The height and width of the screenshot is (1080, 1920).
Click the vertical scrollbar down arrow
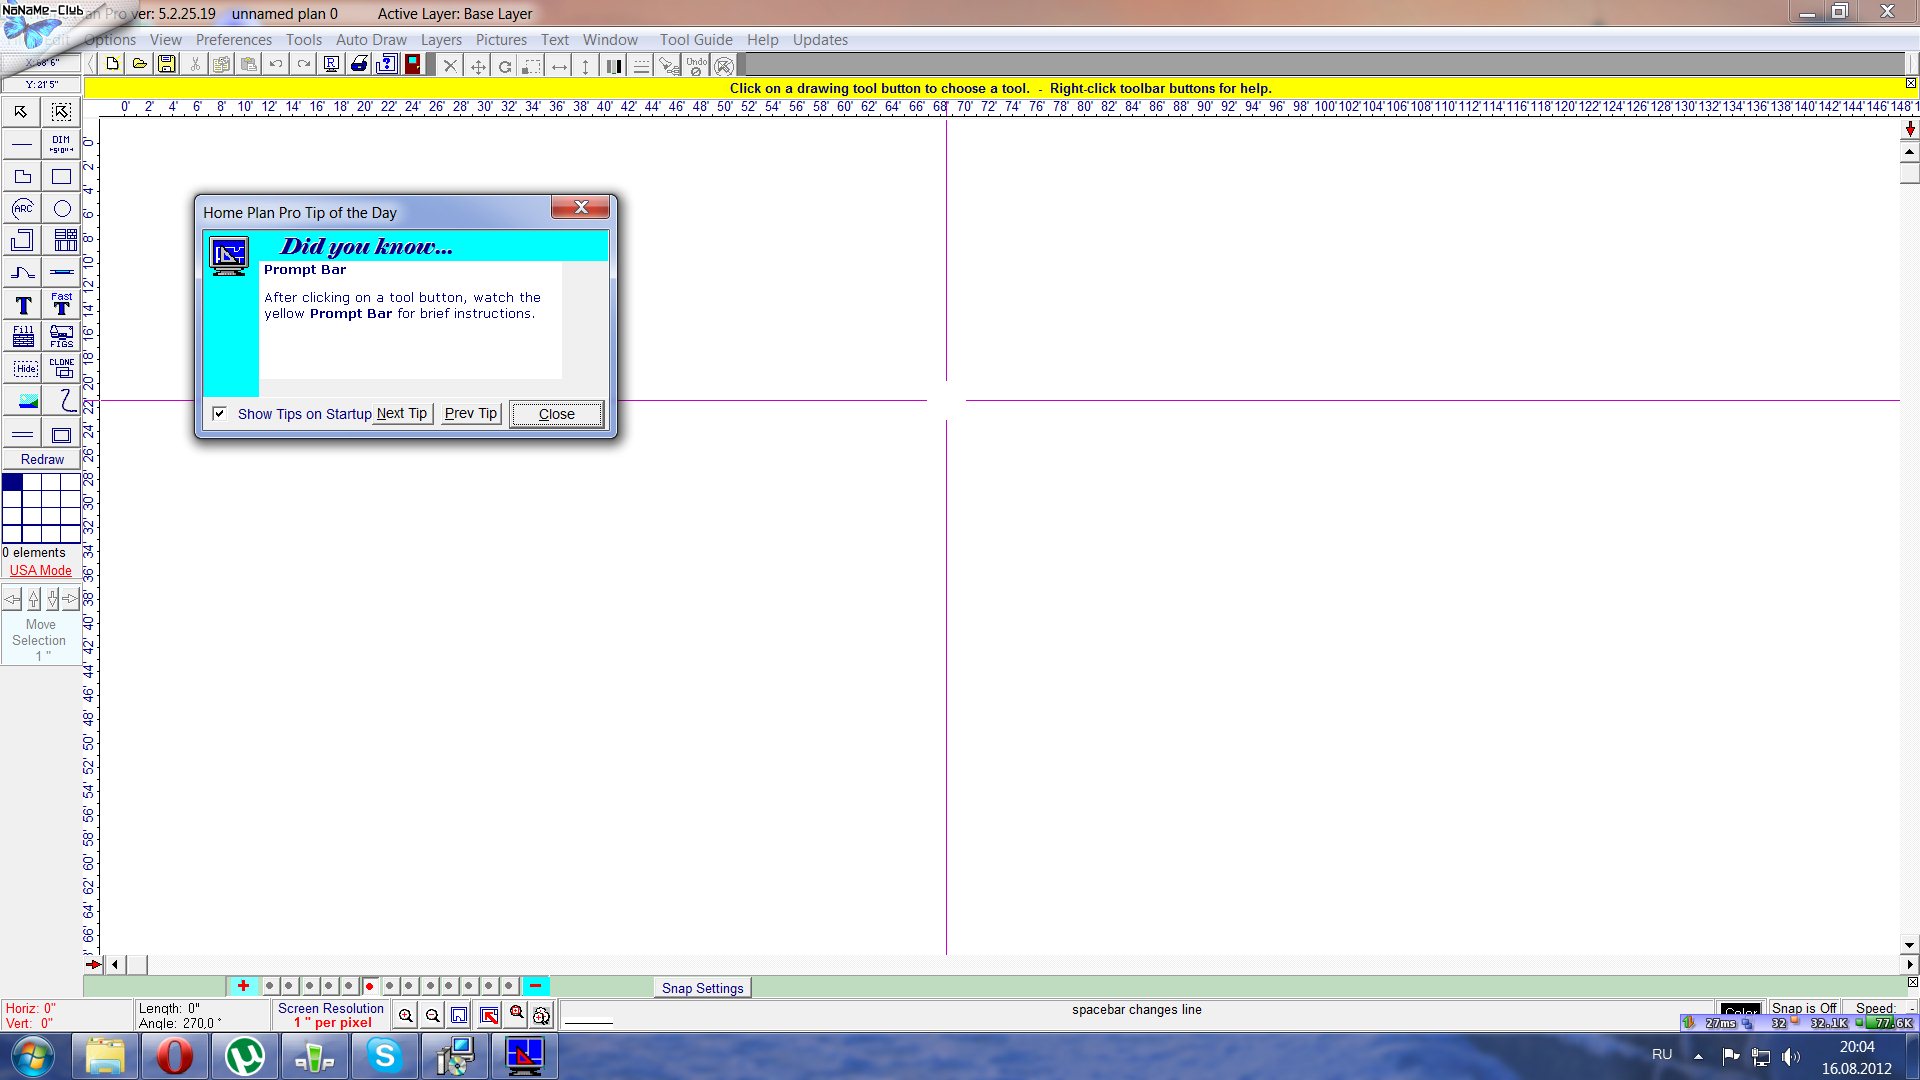[x=1909, y=945]
